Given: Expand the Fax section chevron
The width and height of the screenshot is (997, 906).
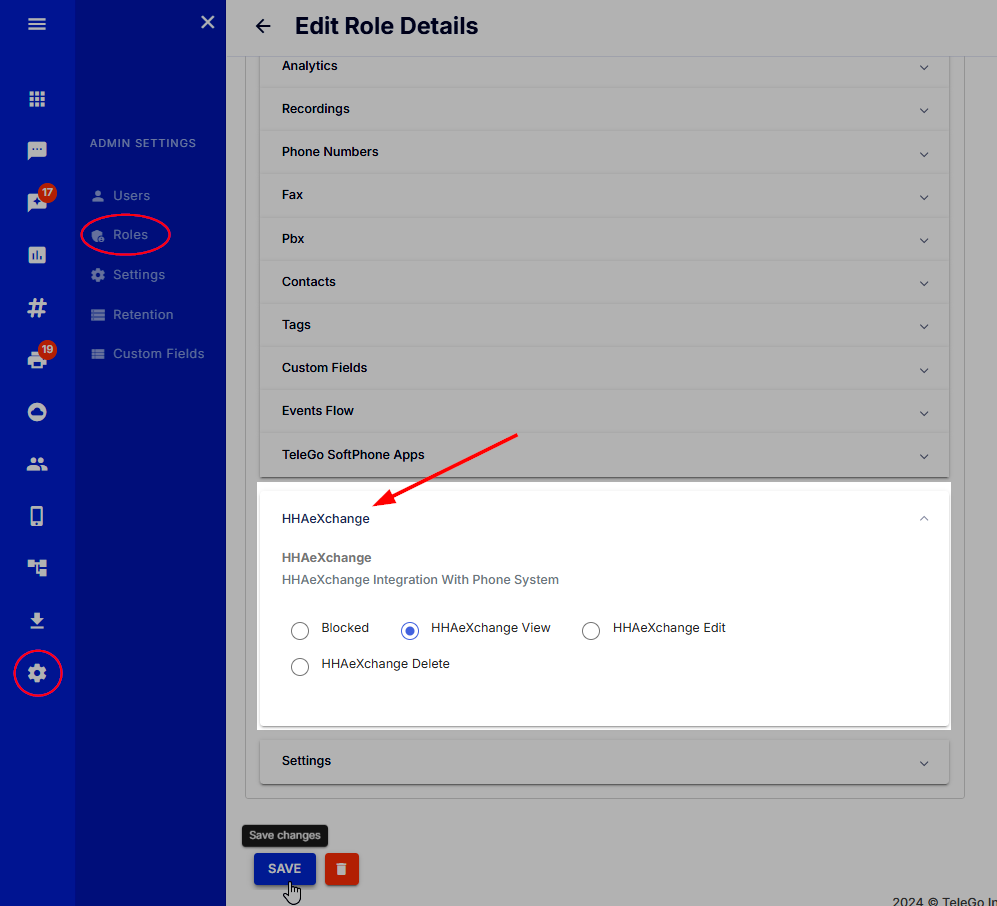Looking at the screenshot, I should pos(924,198).
